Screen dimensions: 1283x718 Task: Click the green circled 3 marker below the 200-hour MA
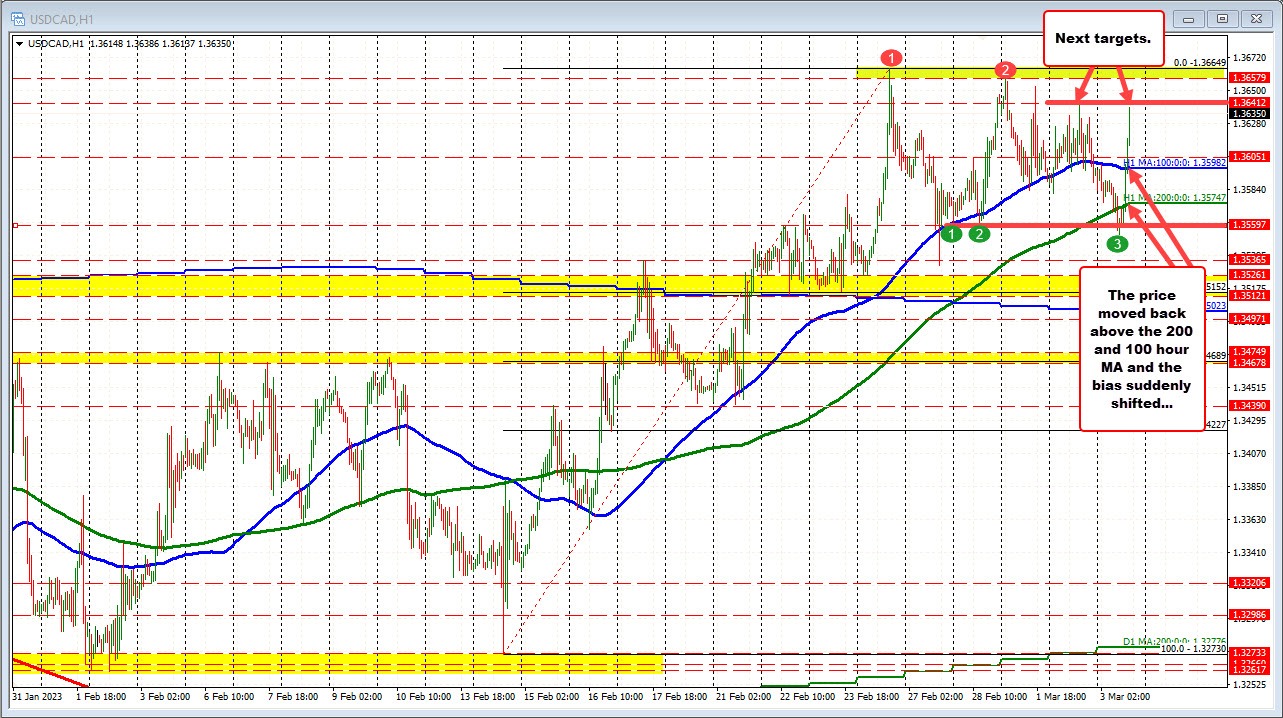pyautogui.click(x=1117, y=243)
